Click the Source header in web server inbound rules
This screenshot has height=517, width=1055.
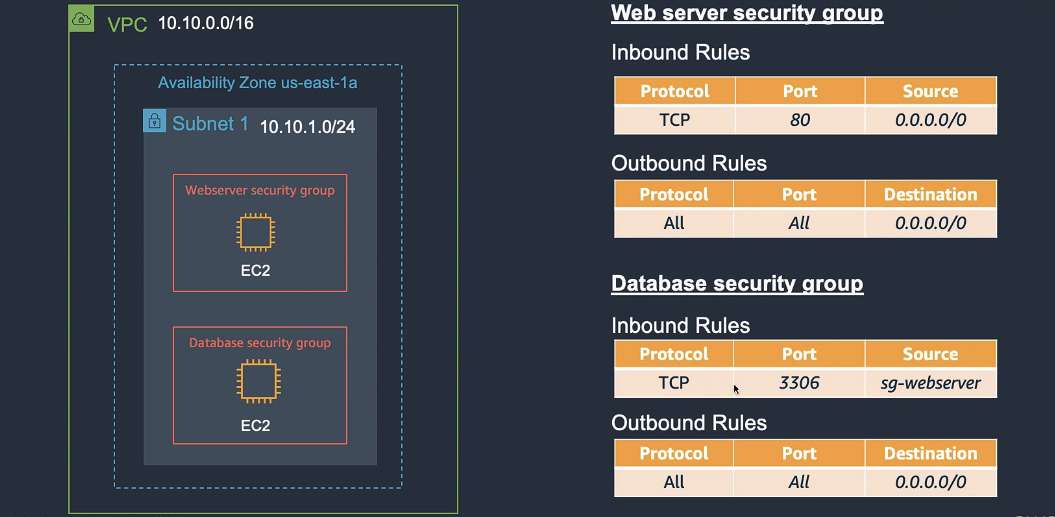pos(930,91)
